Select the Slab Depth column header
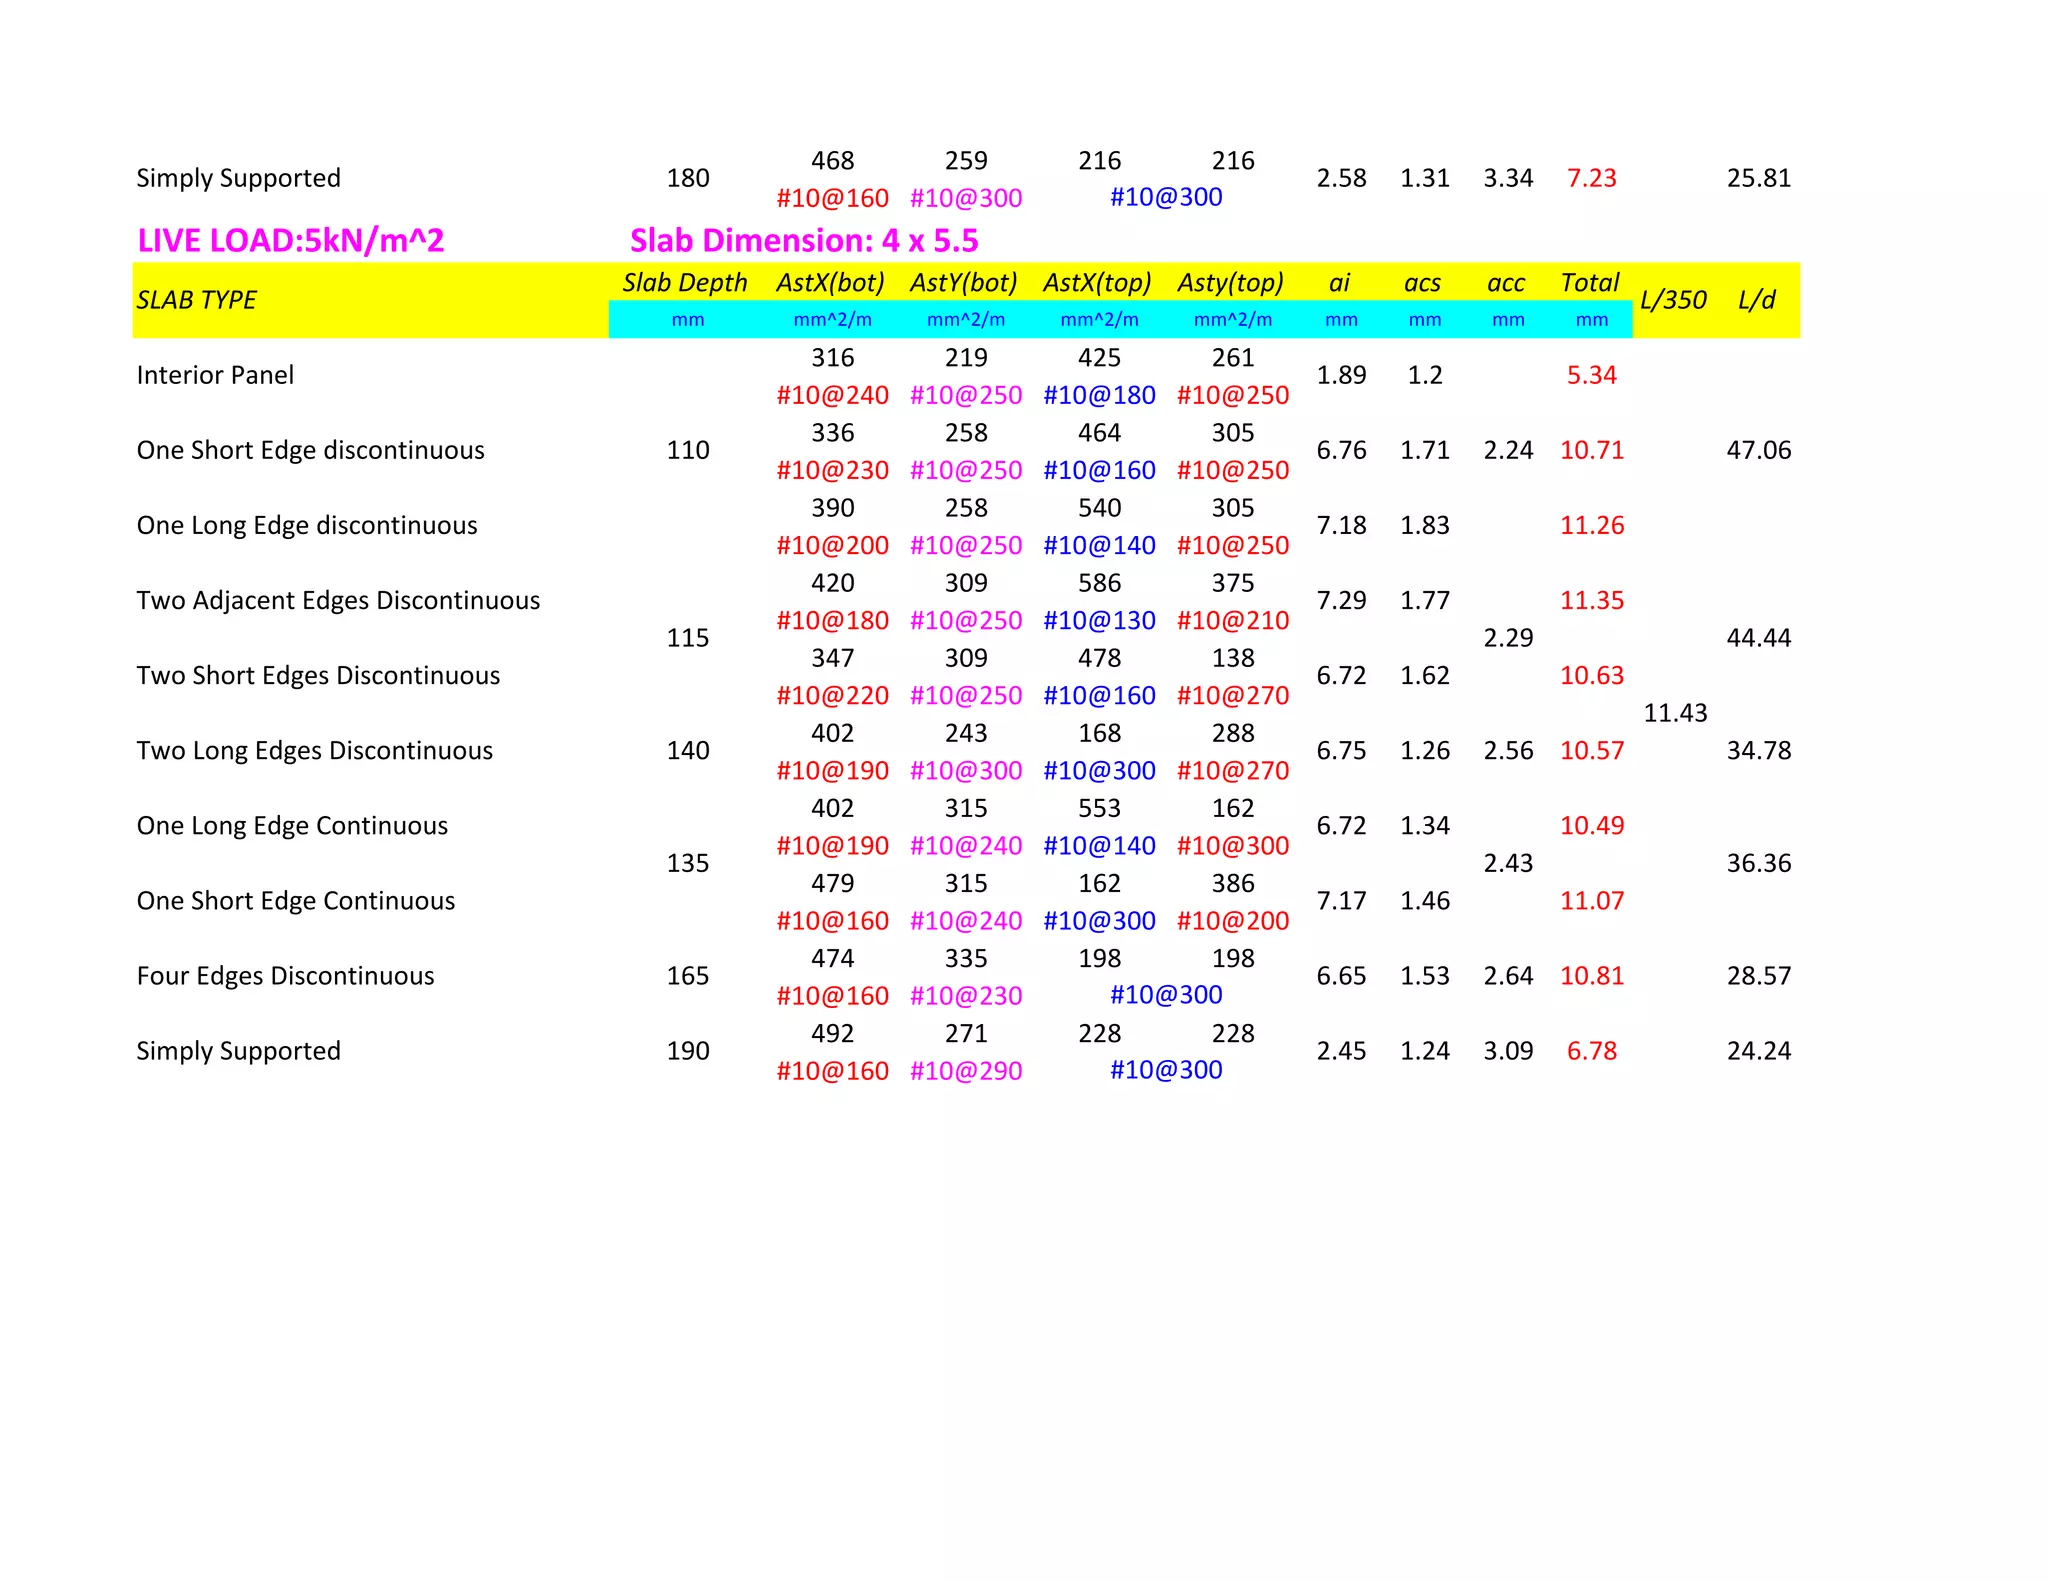Viewport: 2048px width, 1582px height. coord(685,283)
